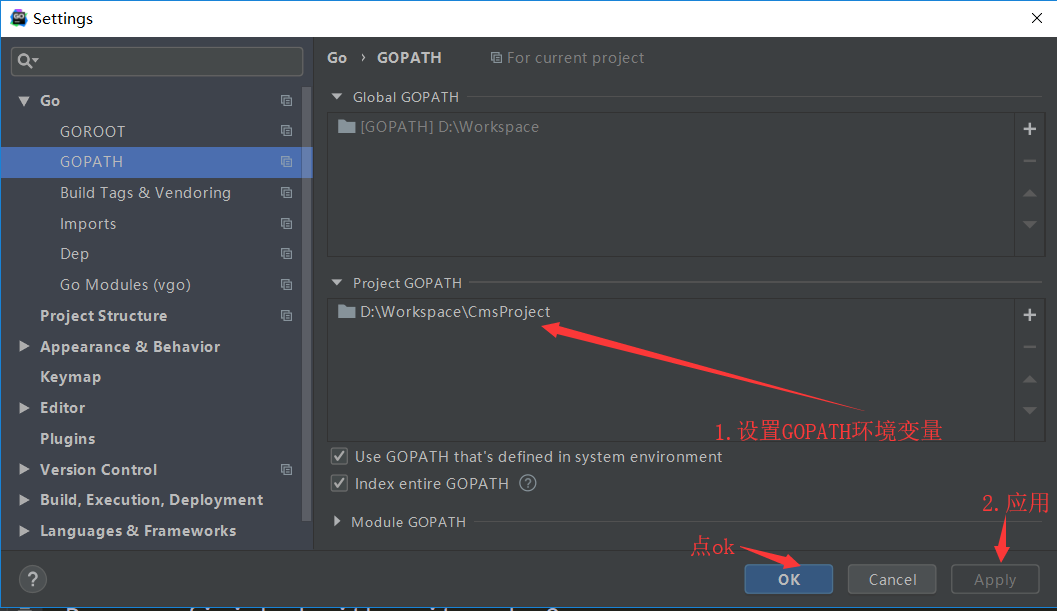
Task: Click project-level icon next to Version Control
Action: (287, 470)
